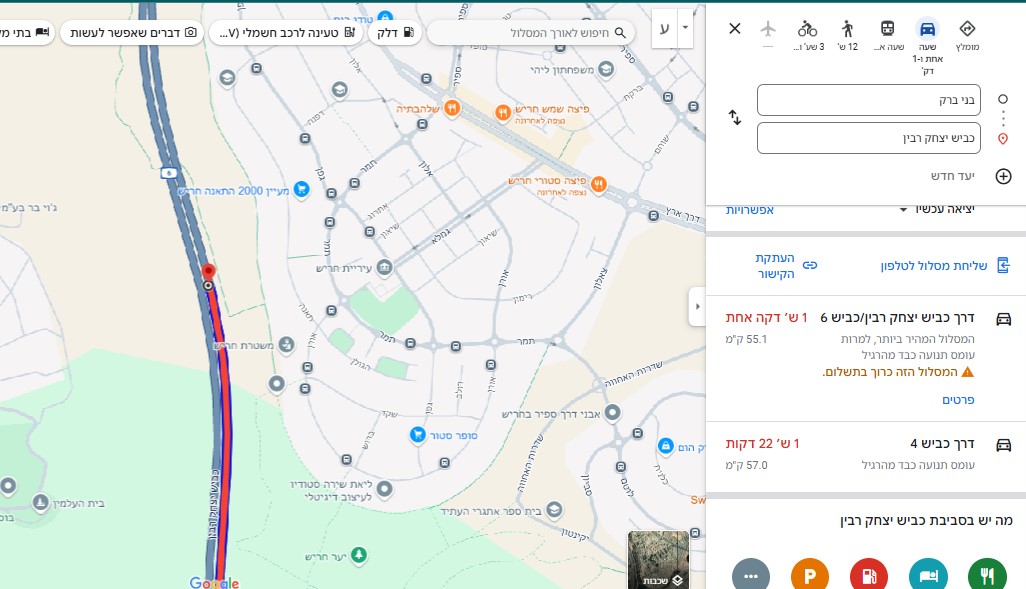
Task: Open the dropdown arrow beside ע
Action: pos(685,28)
